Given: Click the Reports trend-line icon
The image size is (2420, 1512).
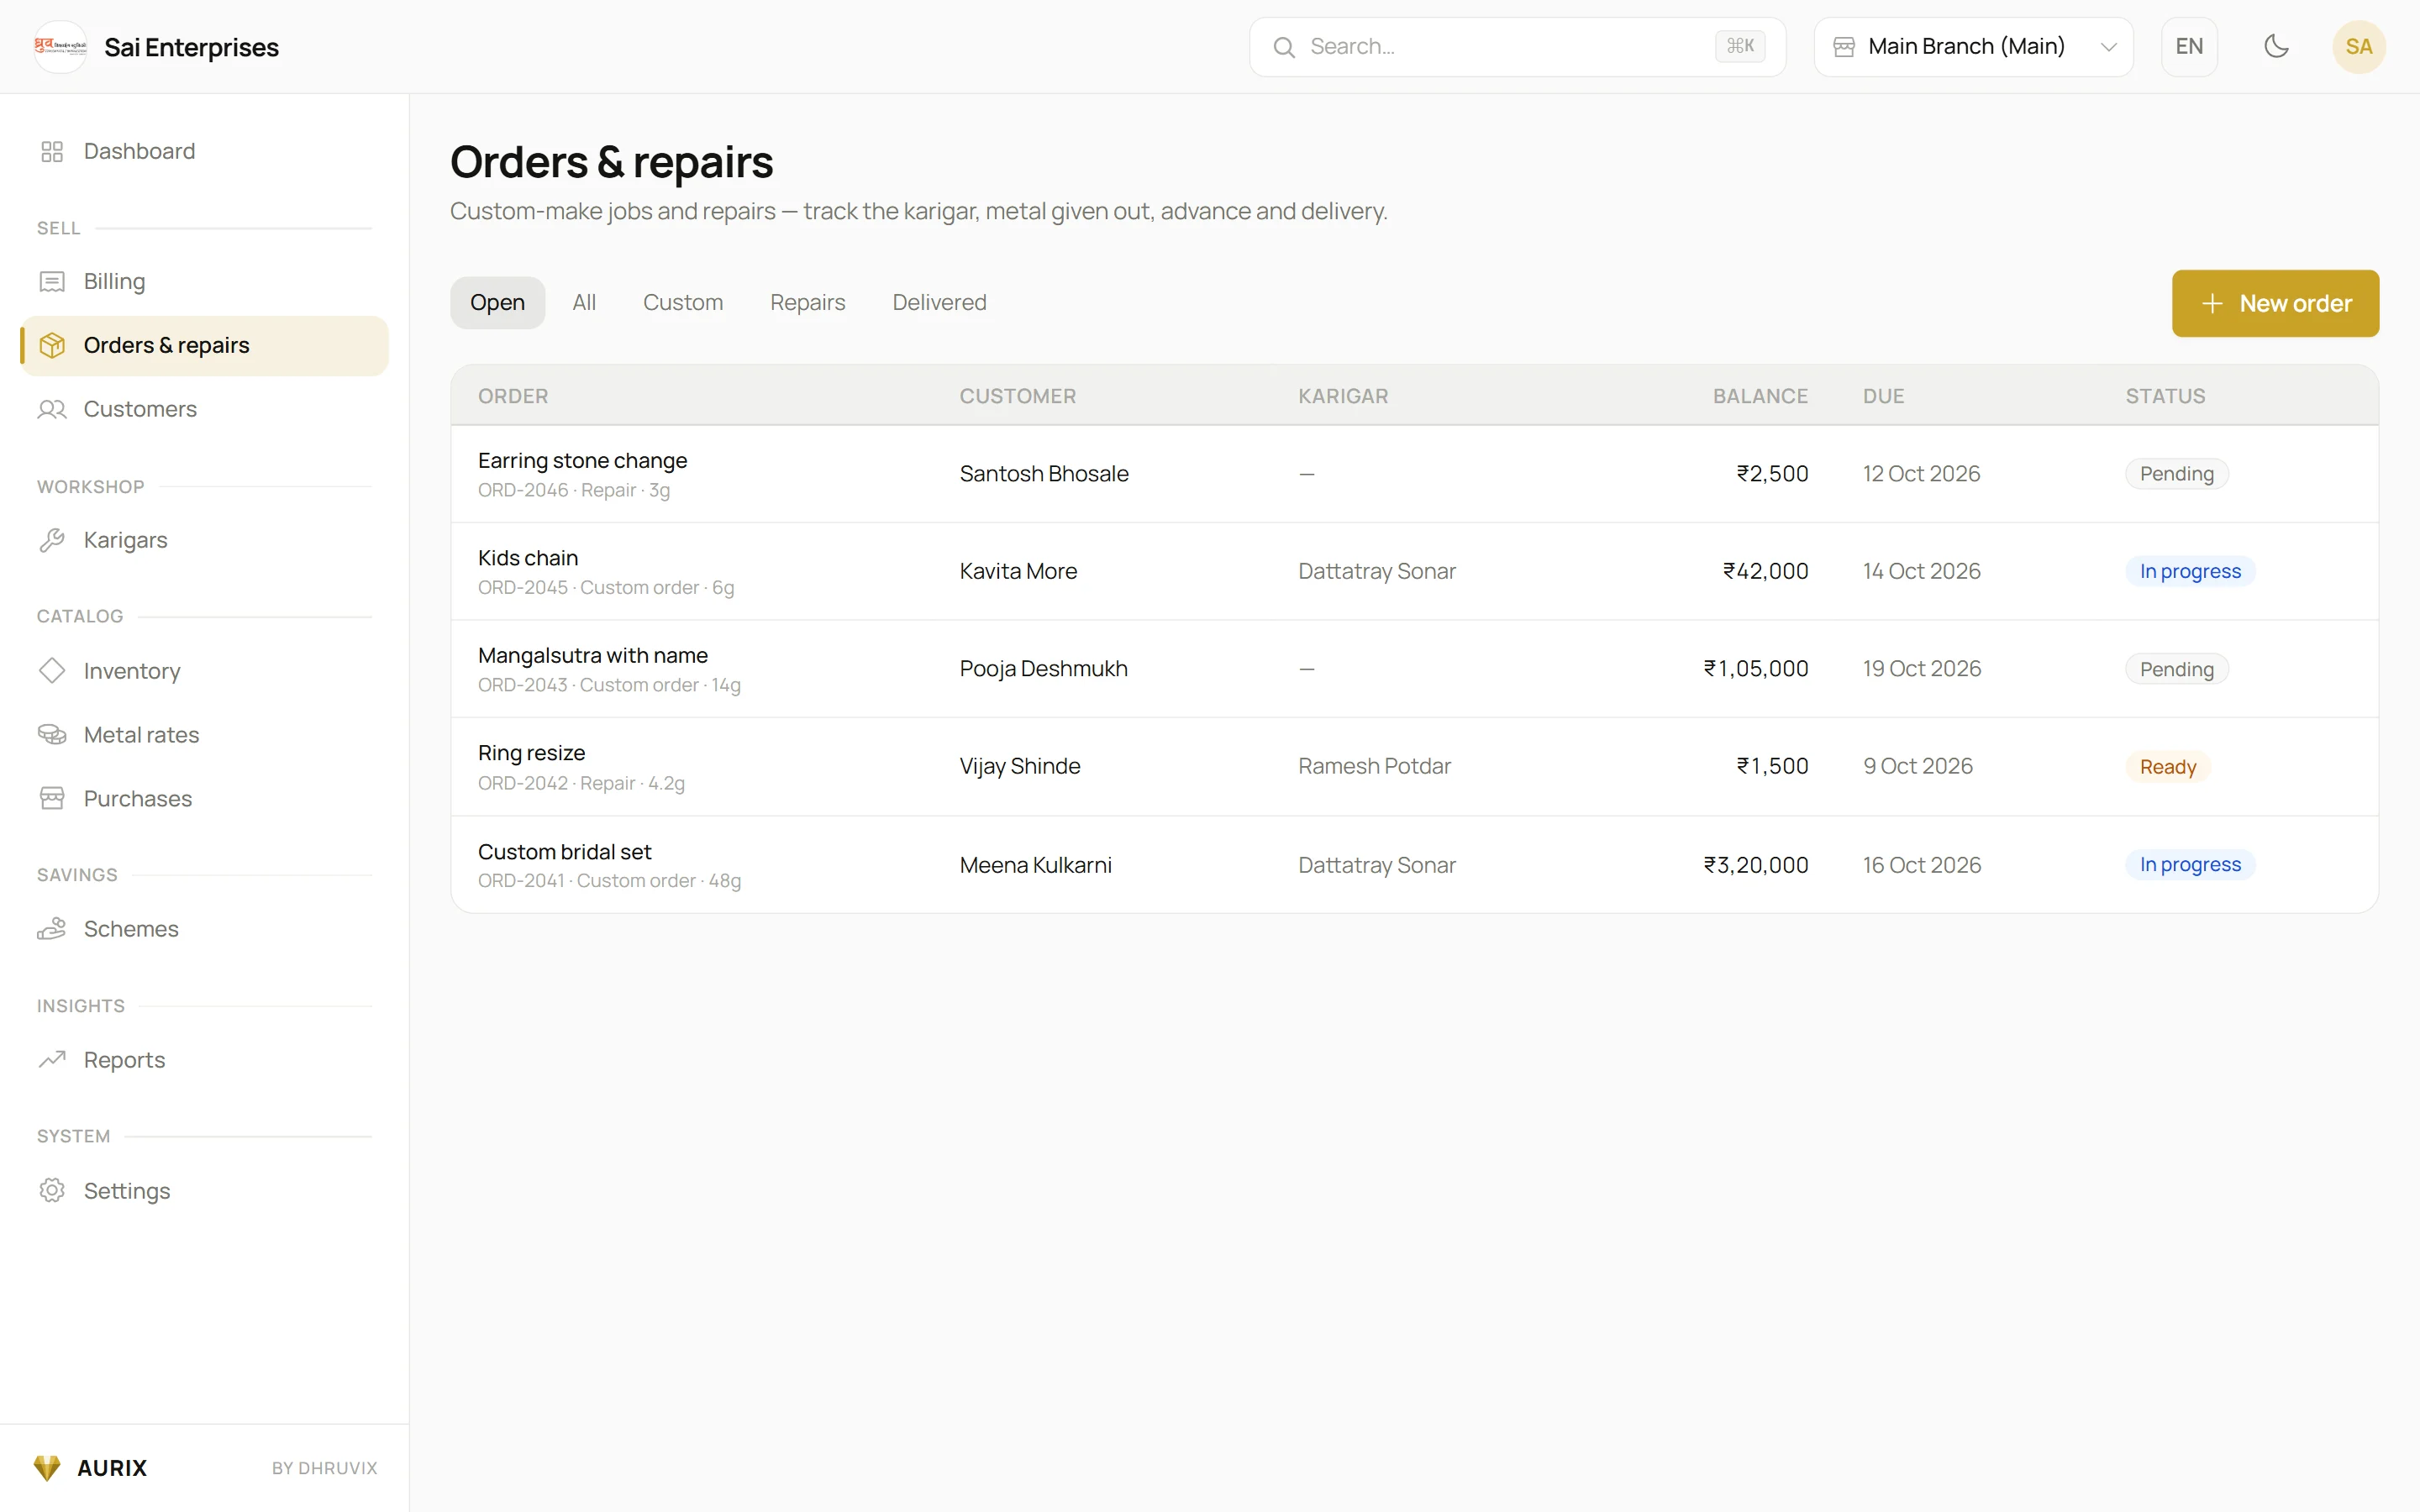Looking at the screenshot, I should [x=52, y=1059].
